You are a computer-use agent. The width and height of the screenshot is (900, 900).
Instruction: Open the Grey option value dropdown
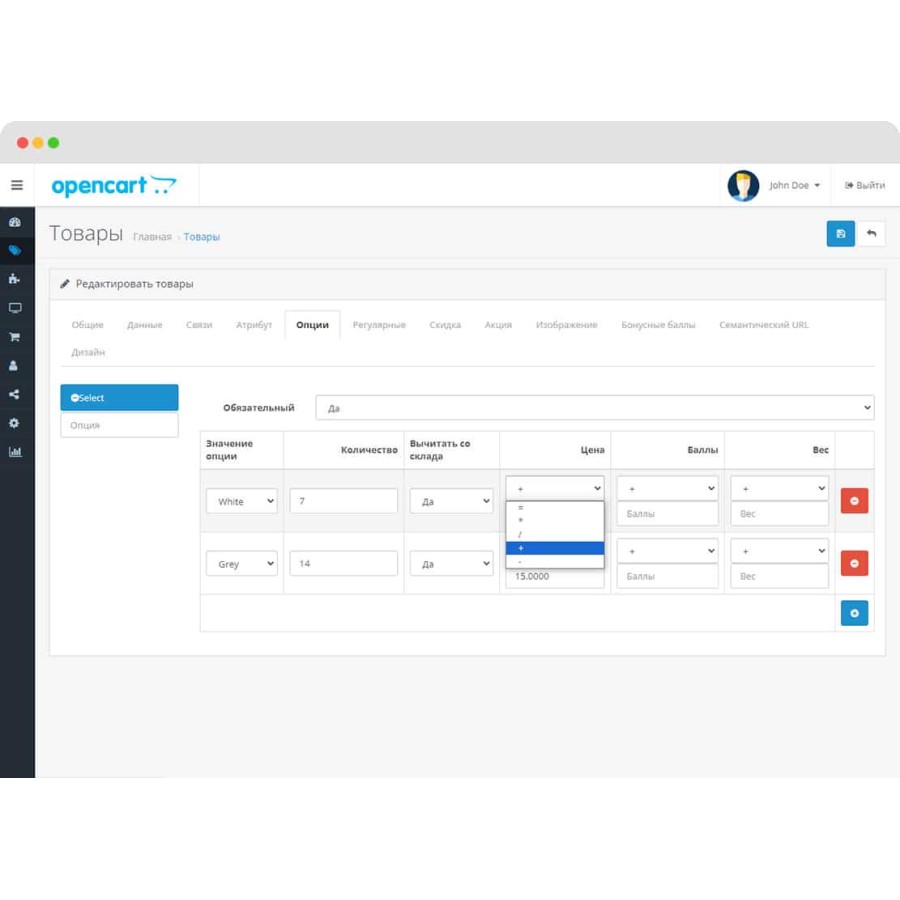tap(242, 564)
